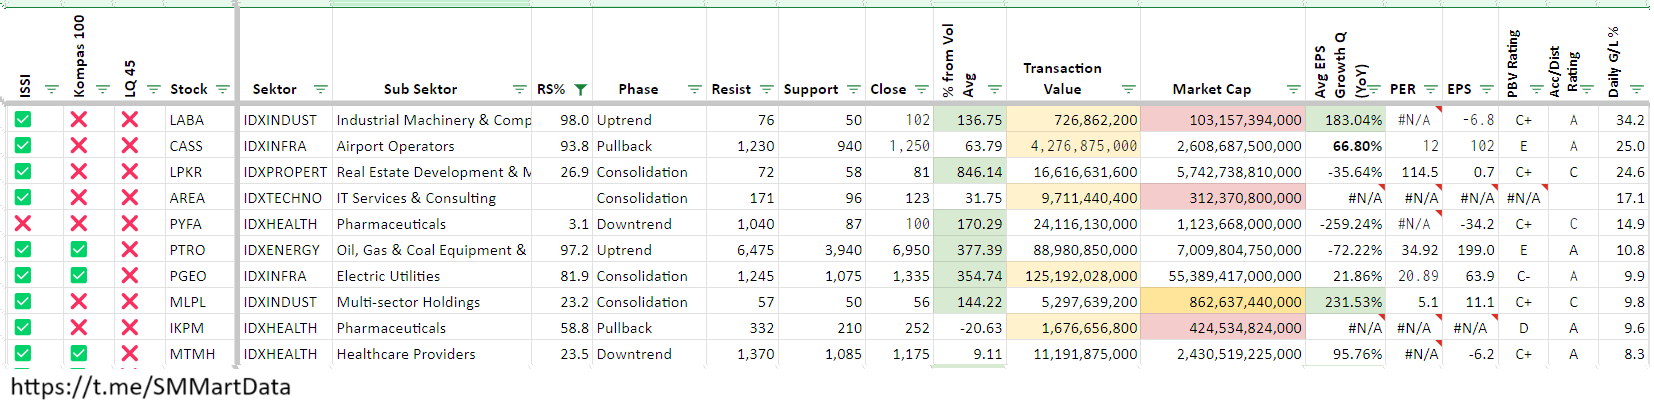The width and height of the screenshot is (1654, 409).
Task: Click the PER column filter icon
Action: pyautogui.click(x=1430, y=89)
